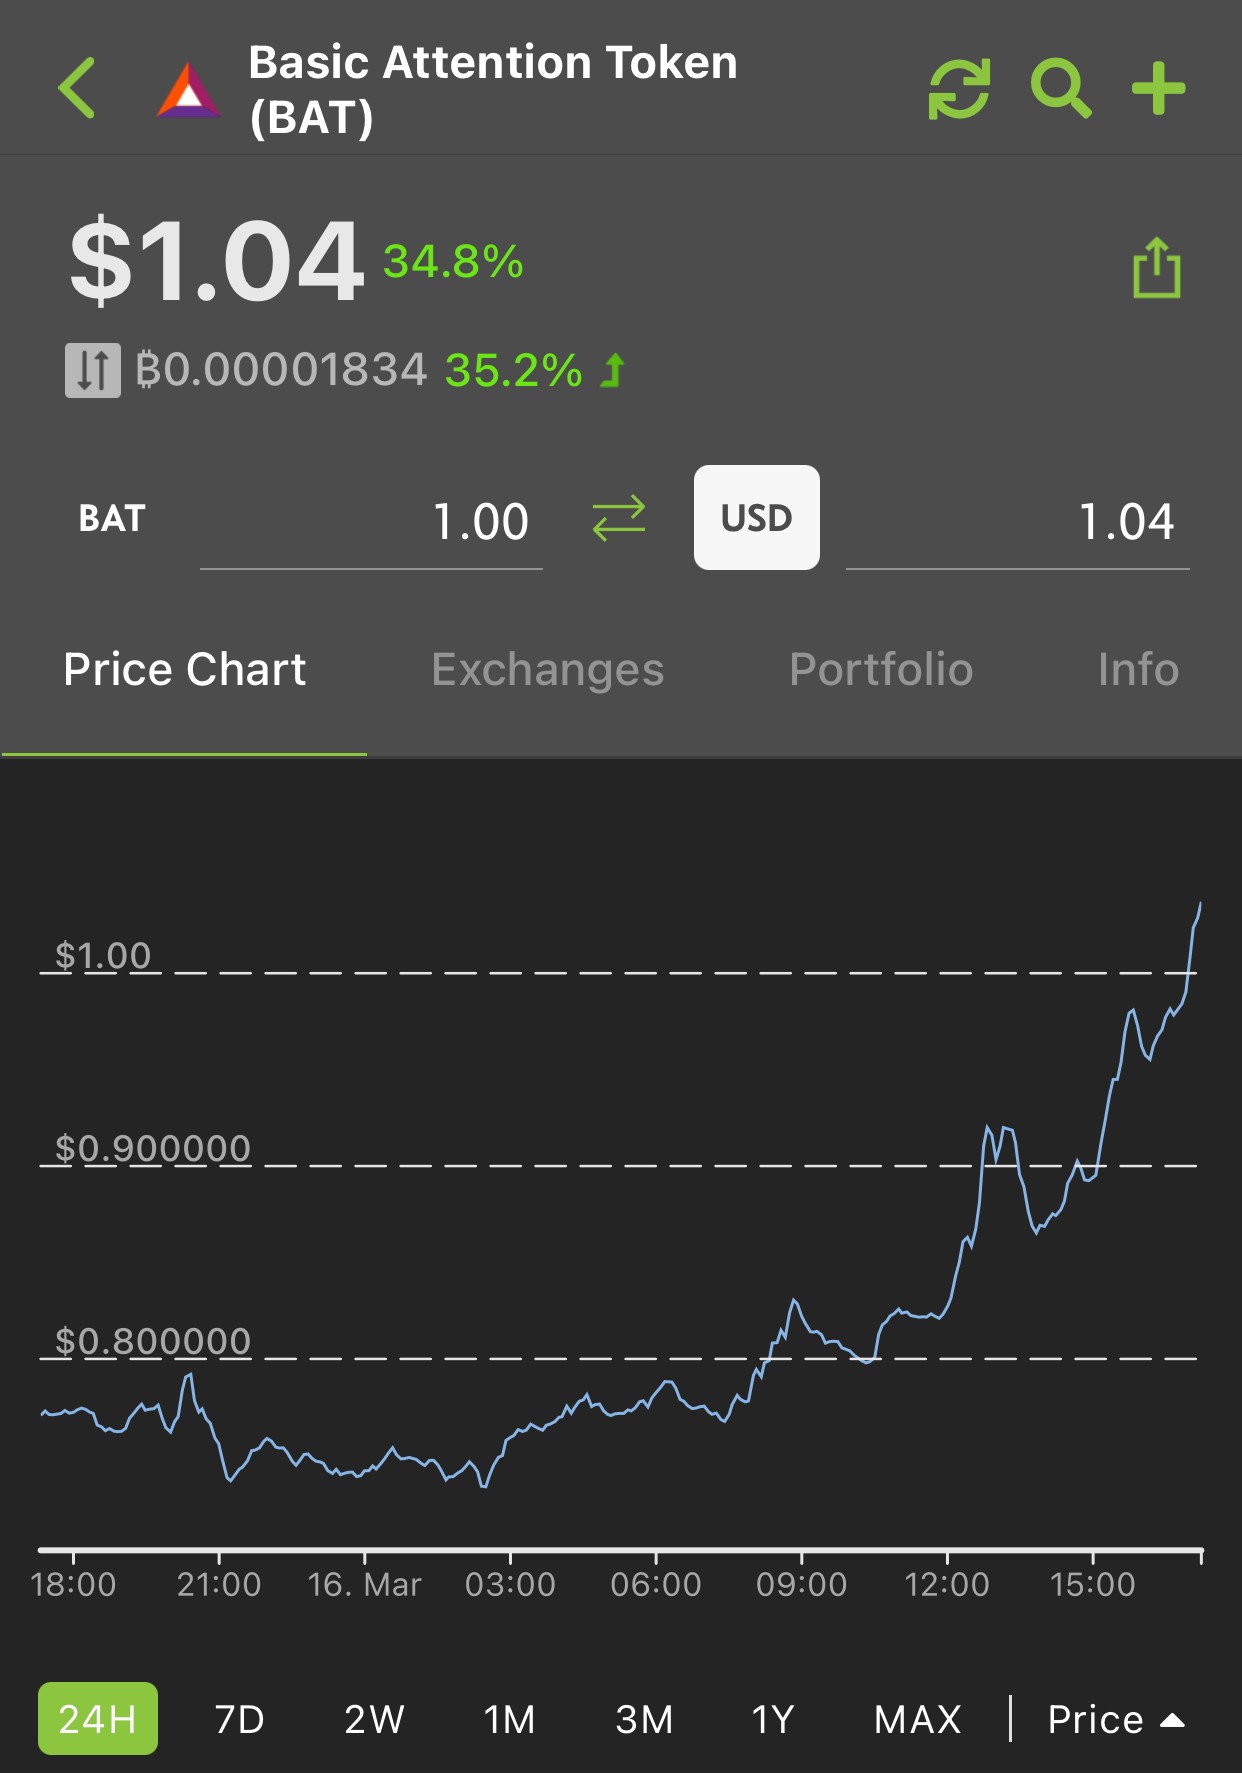Switch to the Portfolio tab
The width and height of the screenshot is (1242, 1773).
tap(881, 669)
